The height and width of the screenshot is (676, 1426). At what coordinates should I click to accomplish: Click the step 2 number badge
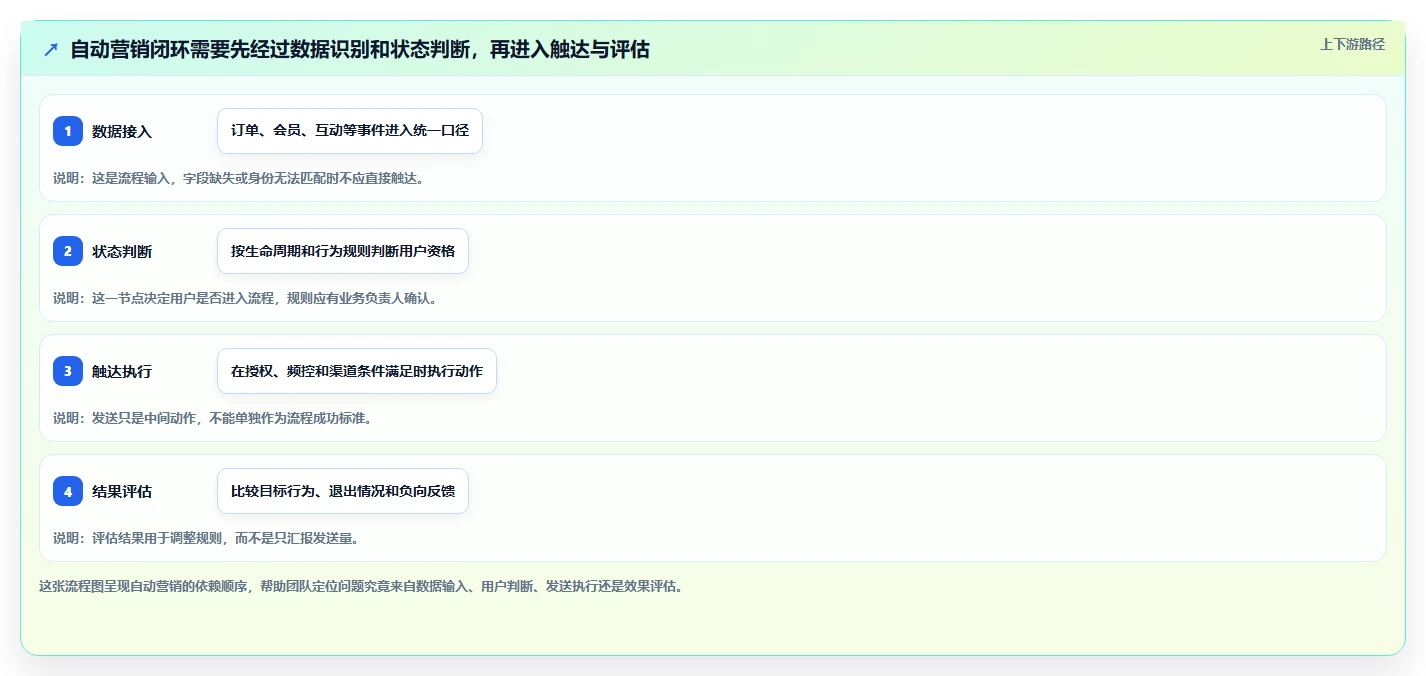(x=68, y=251)
